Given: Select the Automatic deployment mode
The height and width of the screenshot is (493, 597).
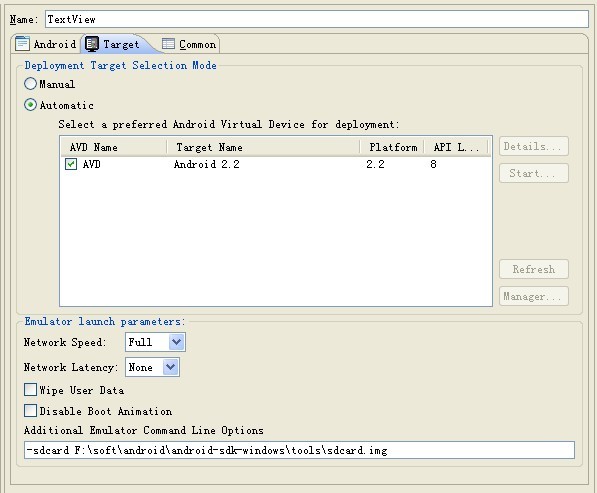Looking at the screenshot, I should (30, 105).
